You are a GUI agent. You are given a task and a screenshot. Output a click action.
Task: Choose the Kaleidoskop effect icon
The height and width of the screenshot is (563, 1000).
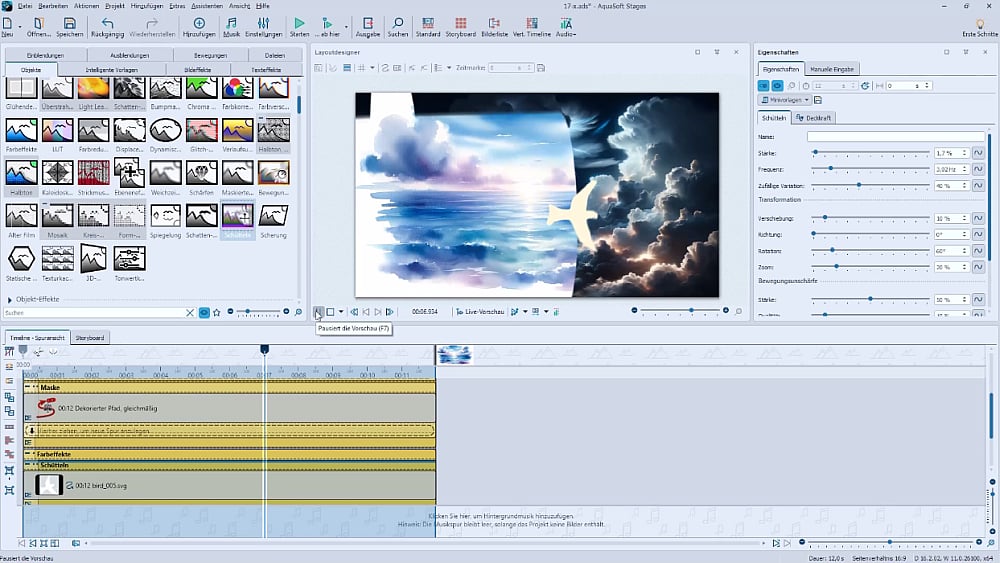pyautogui.click(x=57, y=173)
